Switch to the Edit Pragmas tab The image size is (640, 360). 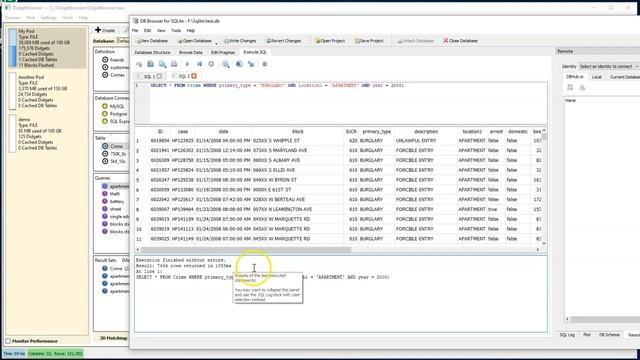tap(223, 53)
